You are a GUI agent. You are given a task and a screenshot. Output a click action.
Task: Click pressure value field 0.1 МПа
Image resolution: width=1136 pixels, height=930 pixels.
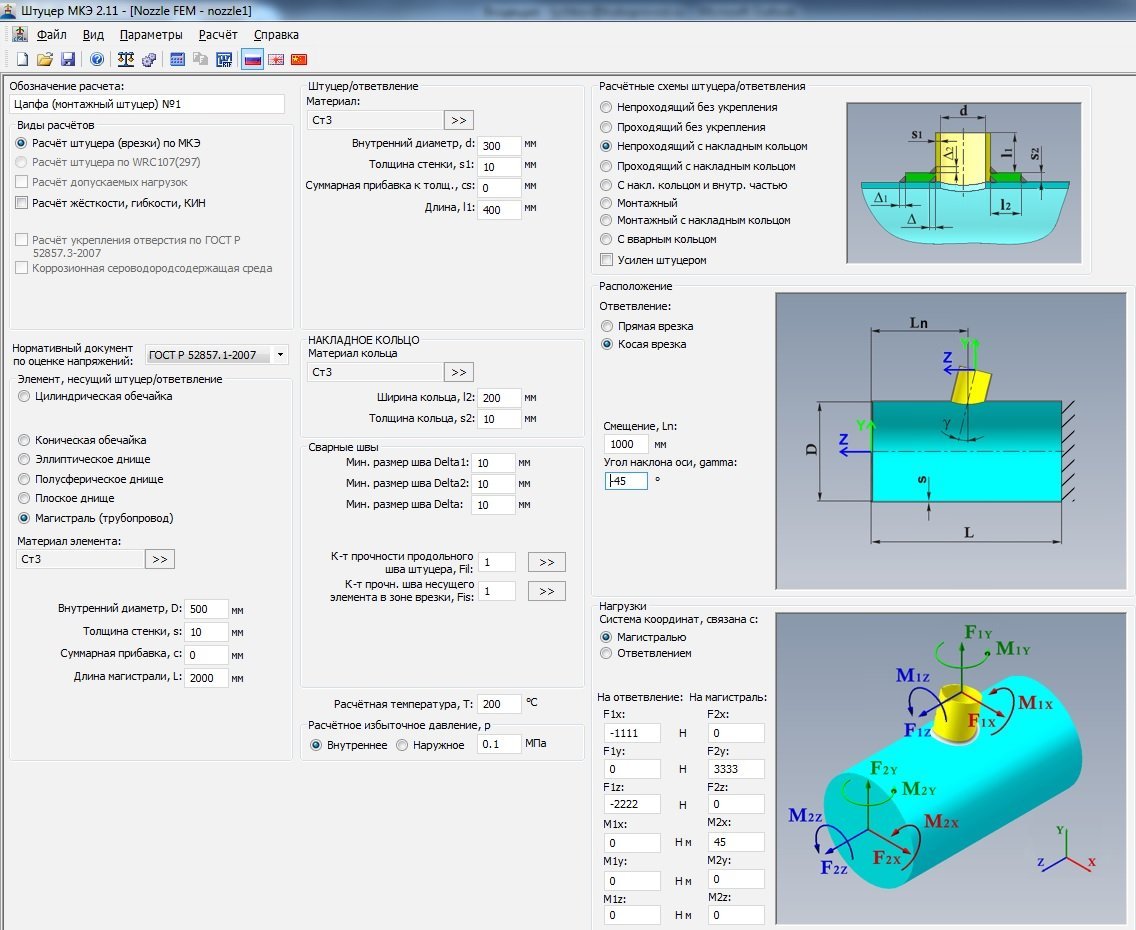point(498,744)
